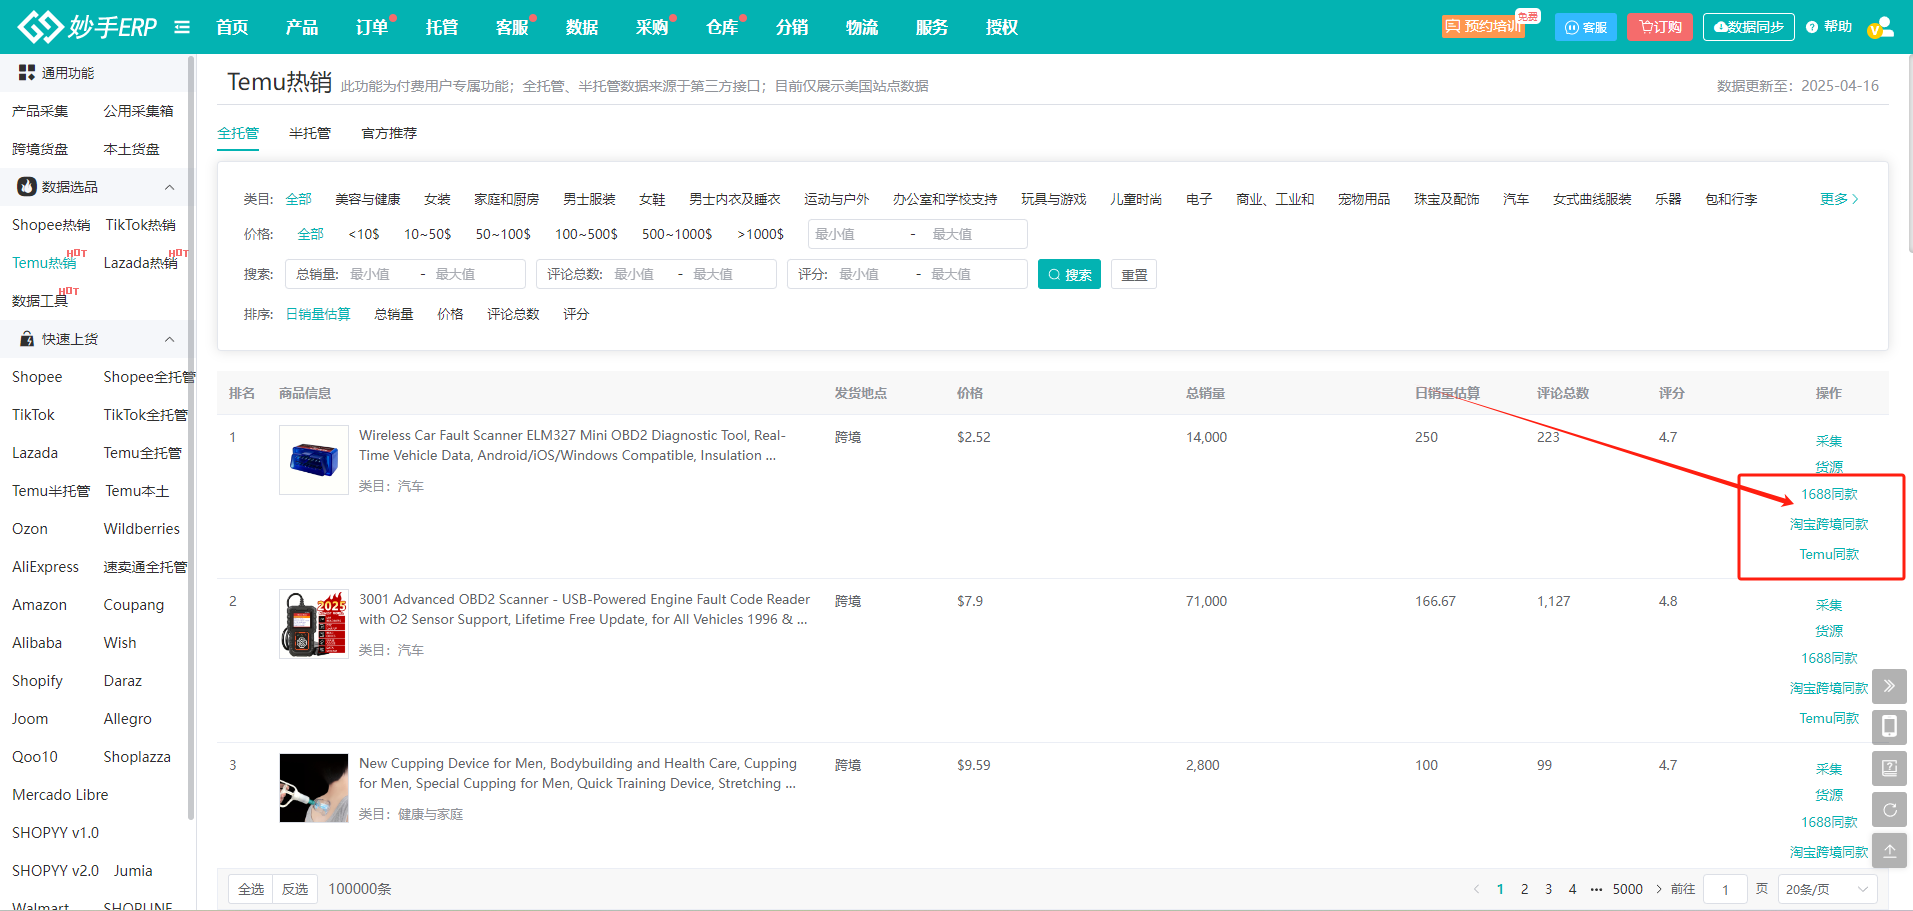Click the 妙手ERP logo

click(x=88, y=27)
